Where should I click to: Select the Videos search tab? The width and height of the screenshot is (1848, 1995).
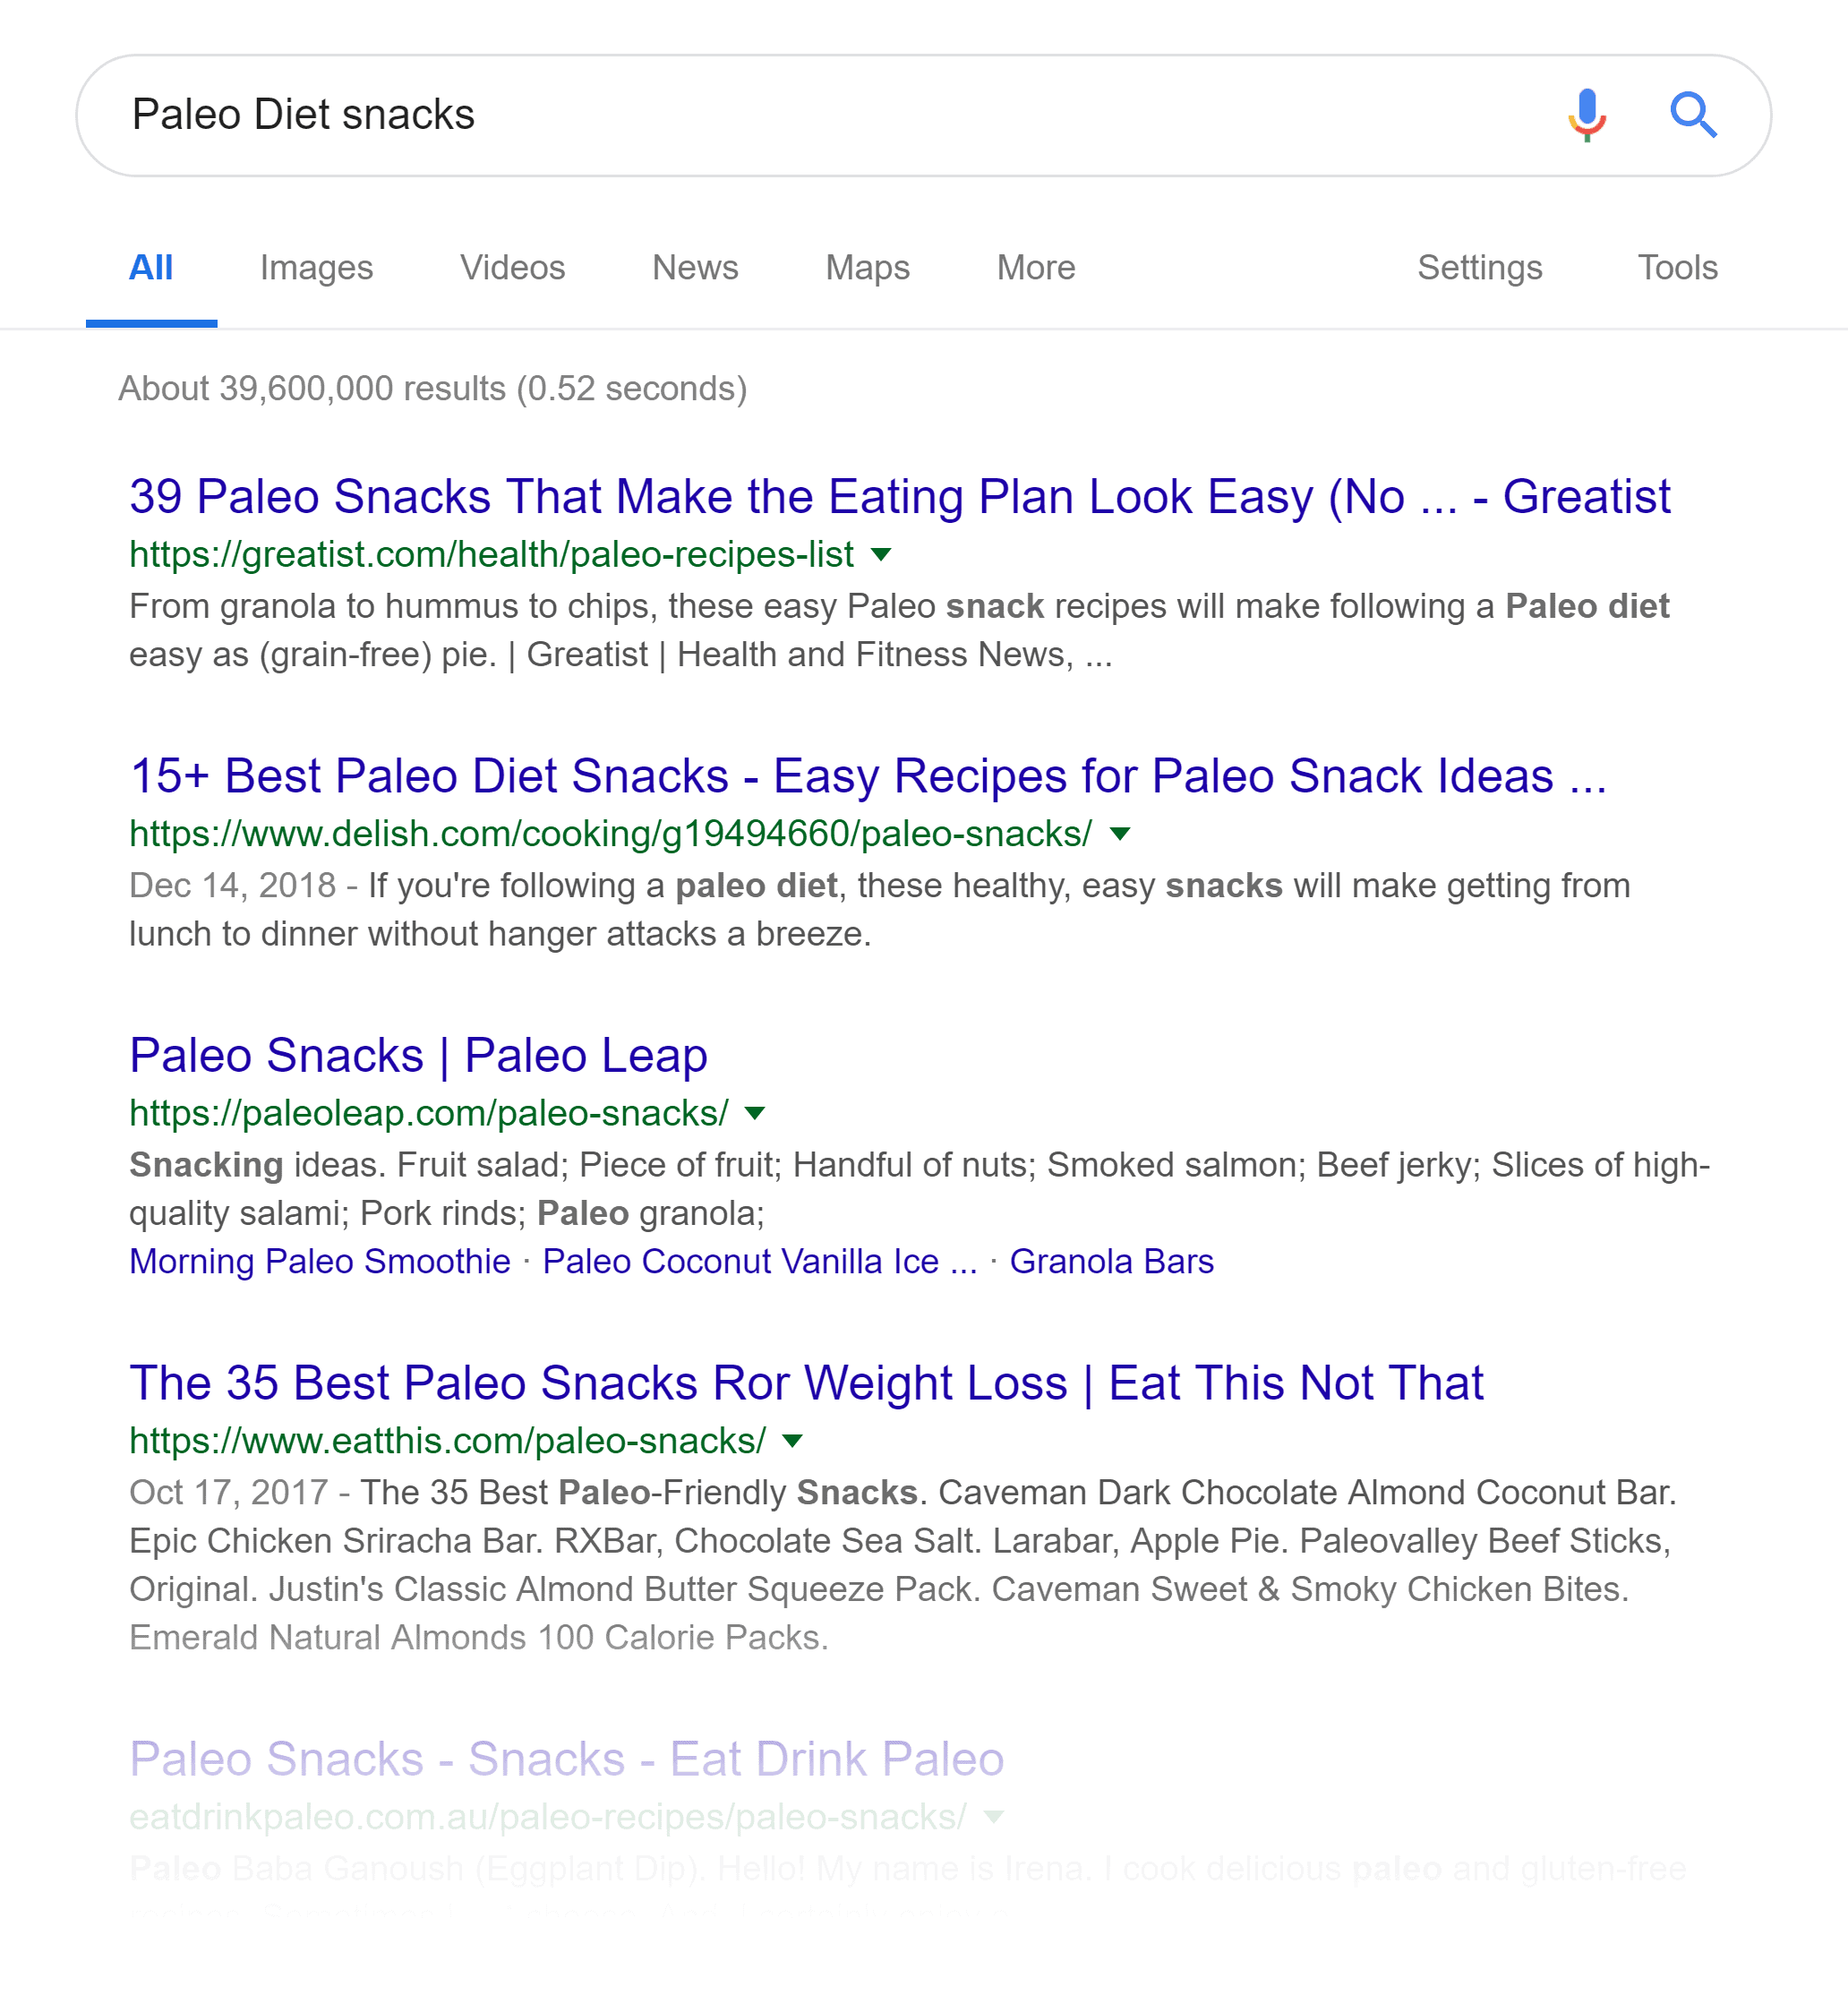click(x=509, y=268)
